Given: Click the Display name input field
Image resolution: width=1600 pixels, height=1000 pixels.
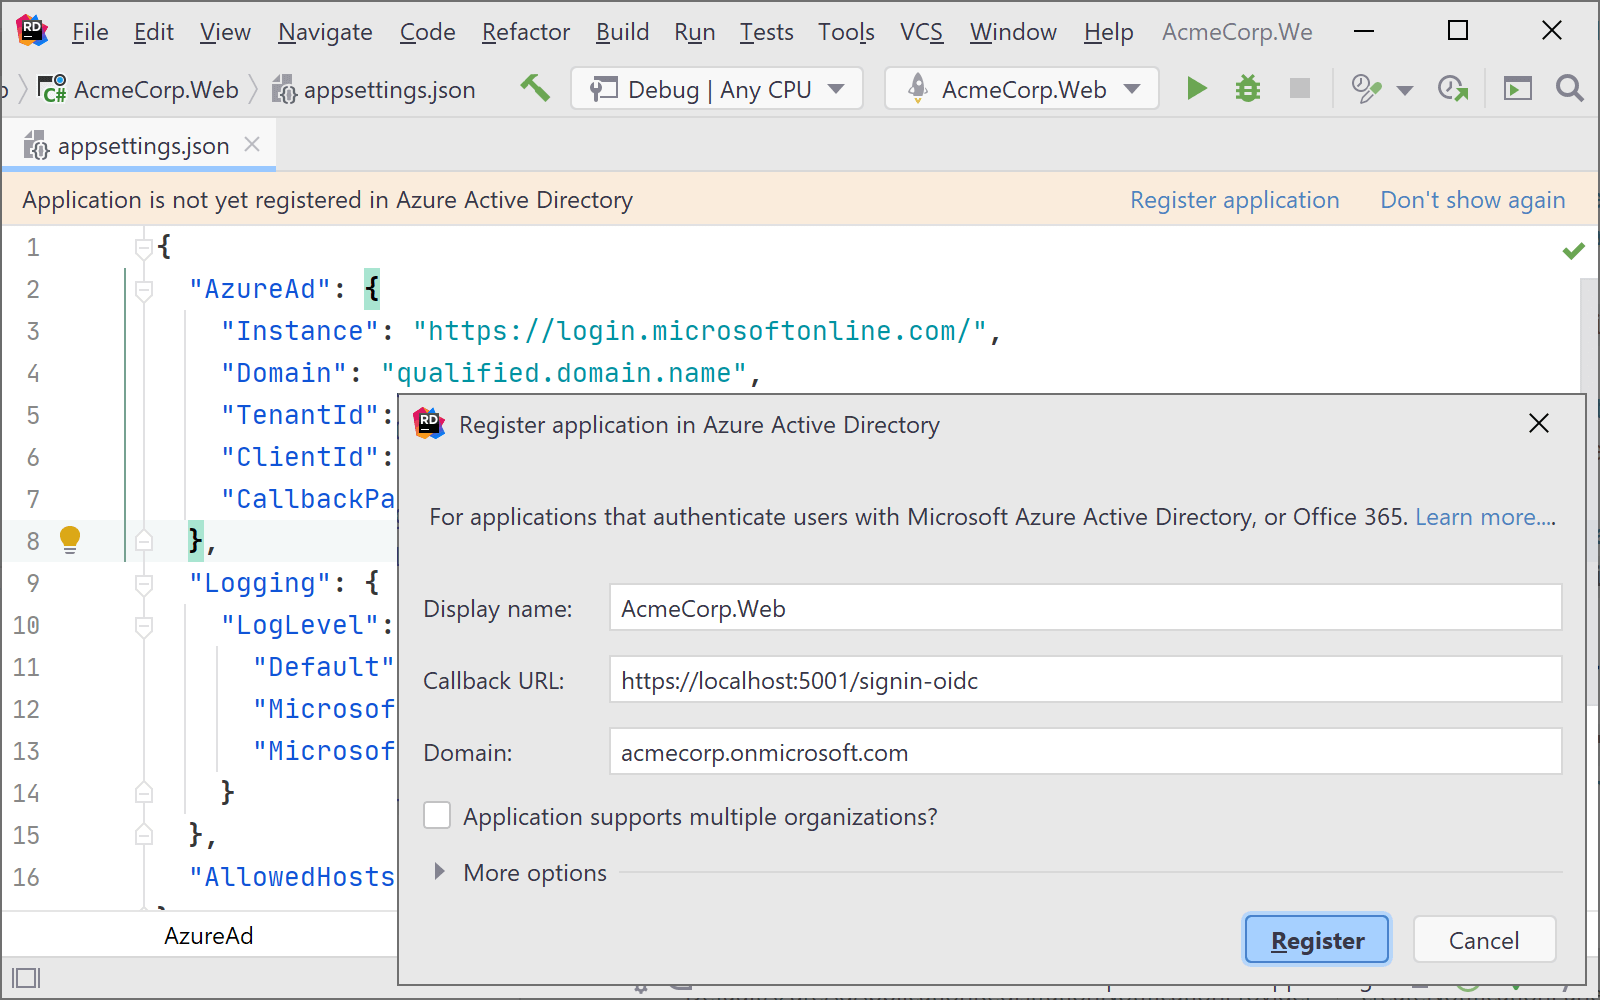Looking at the screenshot, I should tap(1085, 608).
